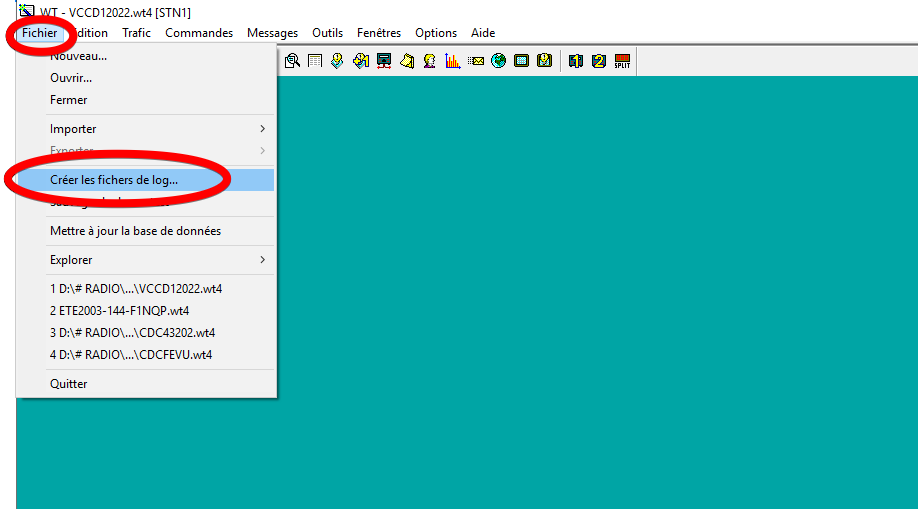Open recent file 1 VCCD12022.wt4
The width and height of the screenshot is (918, 509).
coord(146,289)
